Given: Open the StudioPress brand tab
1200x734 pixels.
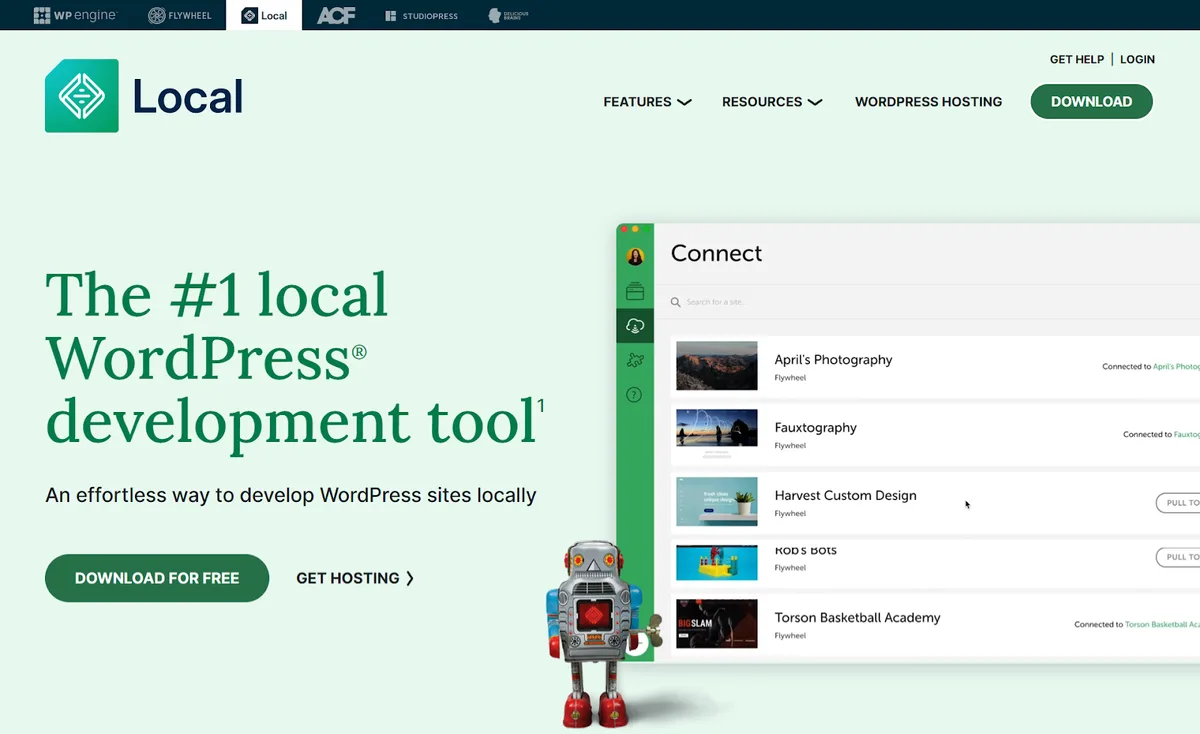Looking at the screenshot, I should [421, 15].
